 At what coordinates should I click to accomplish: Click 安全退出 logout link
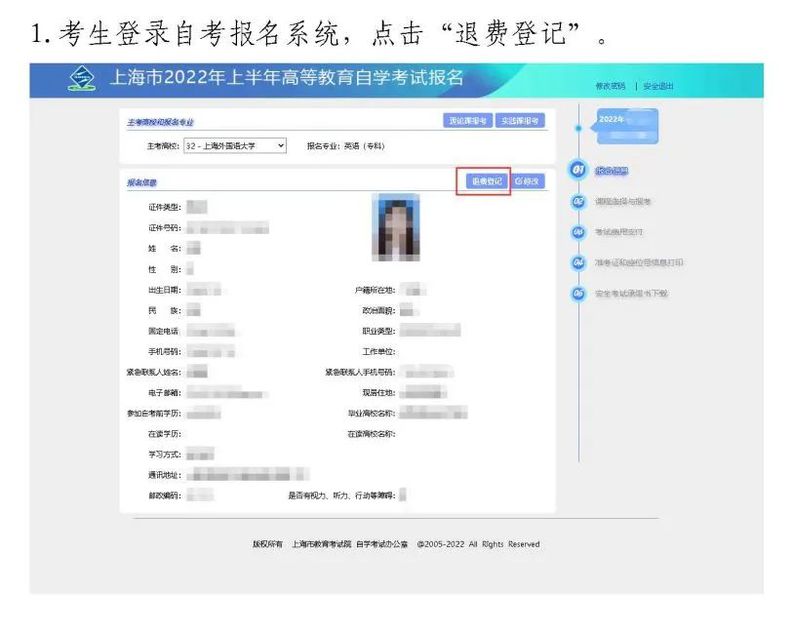658,86
